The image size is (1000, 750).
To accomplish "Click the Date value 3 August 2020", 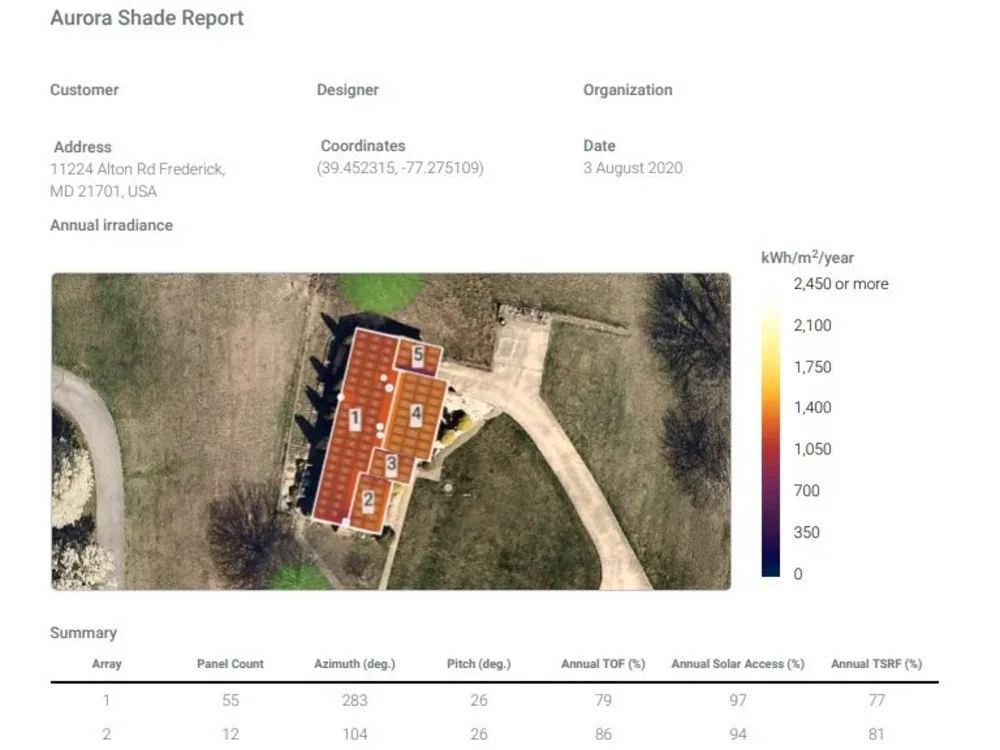I will pos(632,168).
